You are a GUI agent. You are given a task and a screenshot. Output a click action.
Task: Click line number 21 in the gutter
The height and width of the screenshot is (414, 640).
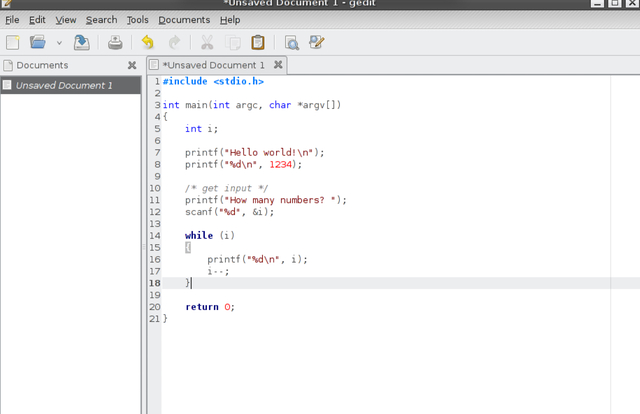155,318
